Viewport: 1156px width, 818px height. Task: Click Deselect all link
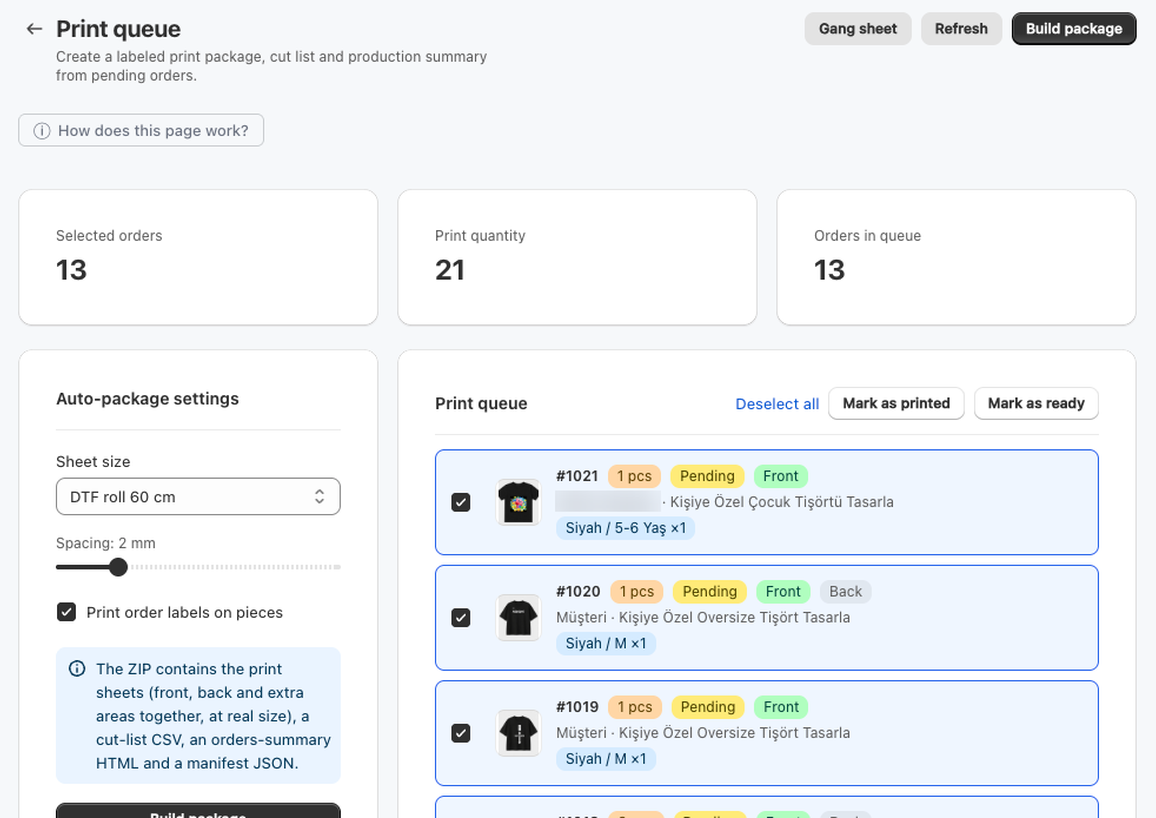[x=777, y=404]
